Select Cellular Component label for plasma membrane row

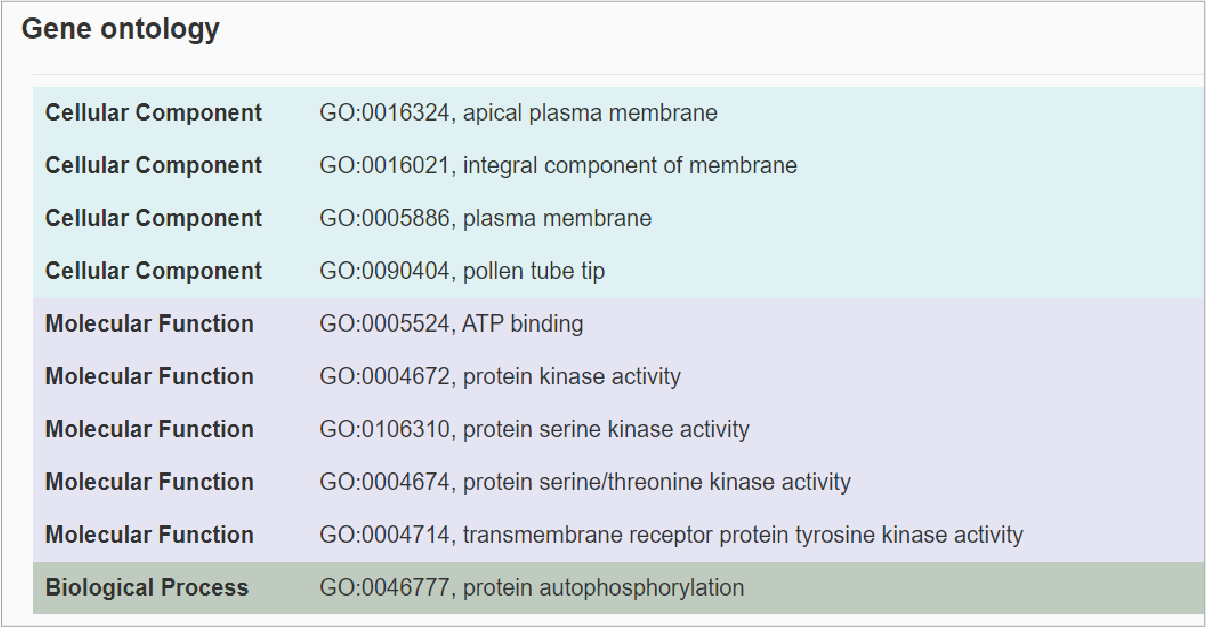coord(154,218)
